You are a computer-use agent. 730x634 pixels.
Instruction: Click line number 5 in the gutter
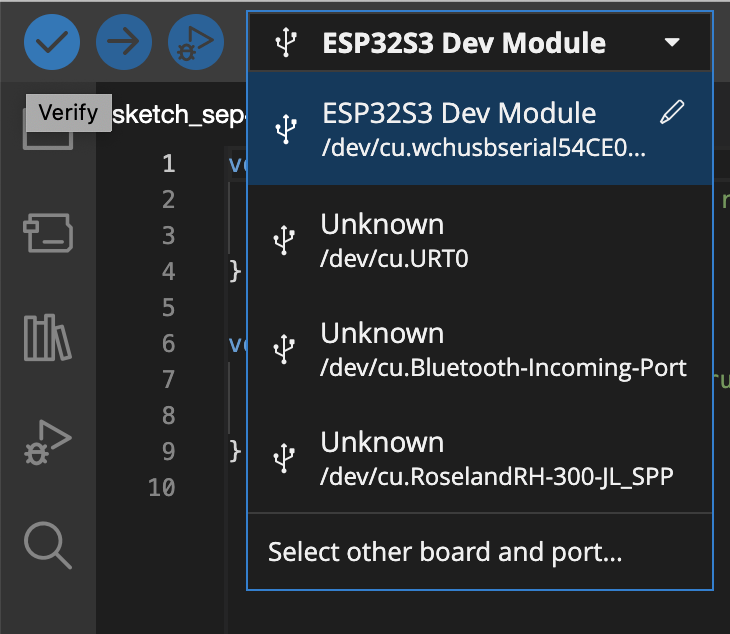click(169, 308)
